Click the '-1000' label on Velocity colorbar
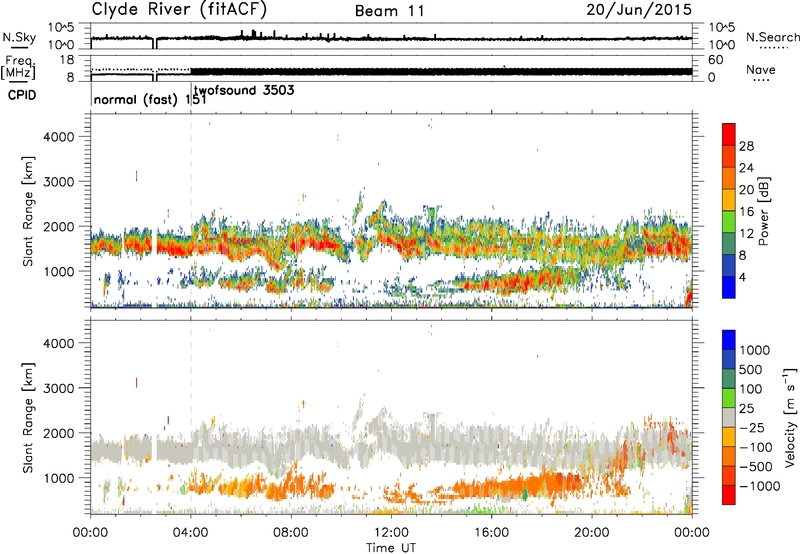The width and height of the screenshot is (800, 554). pyautogui.click(x=760, y=486)
